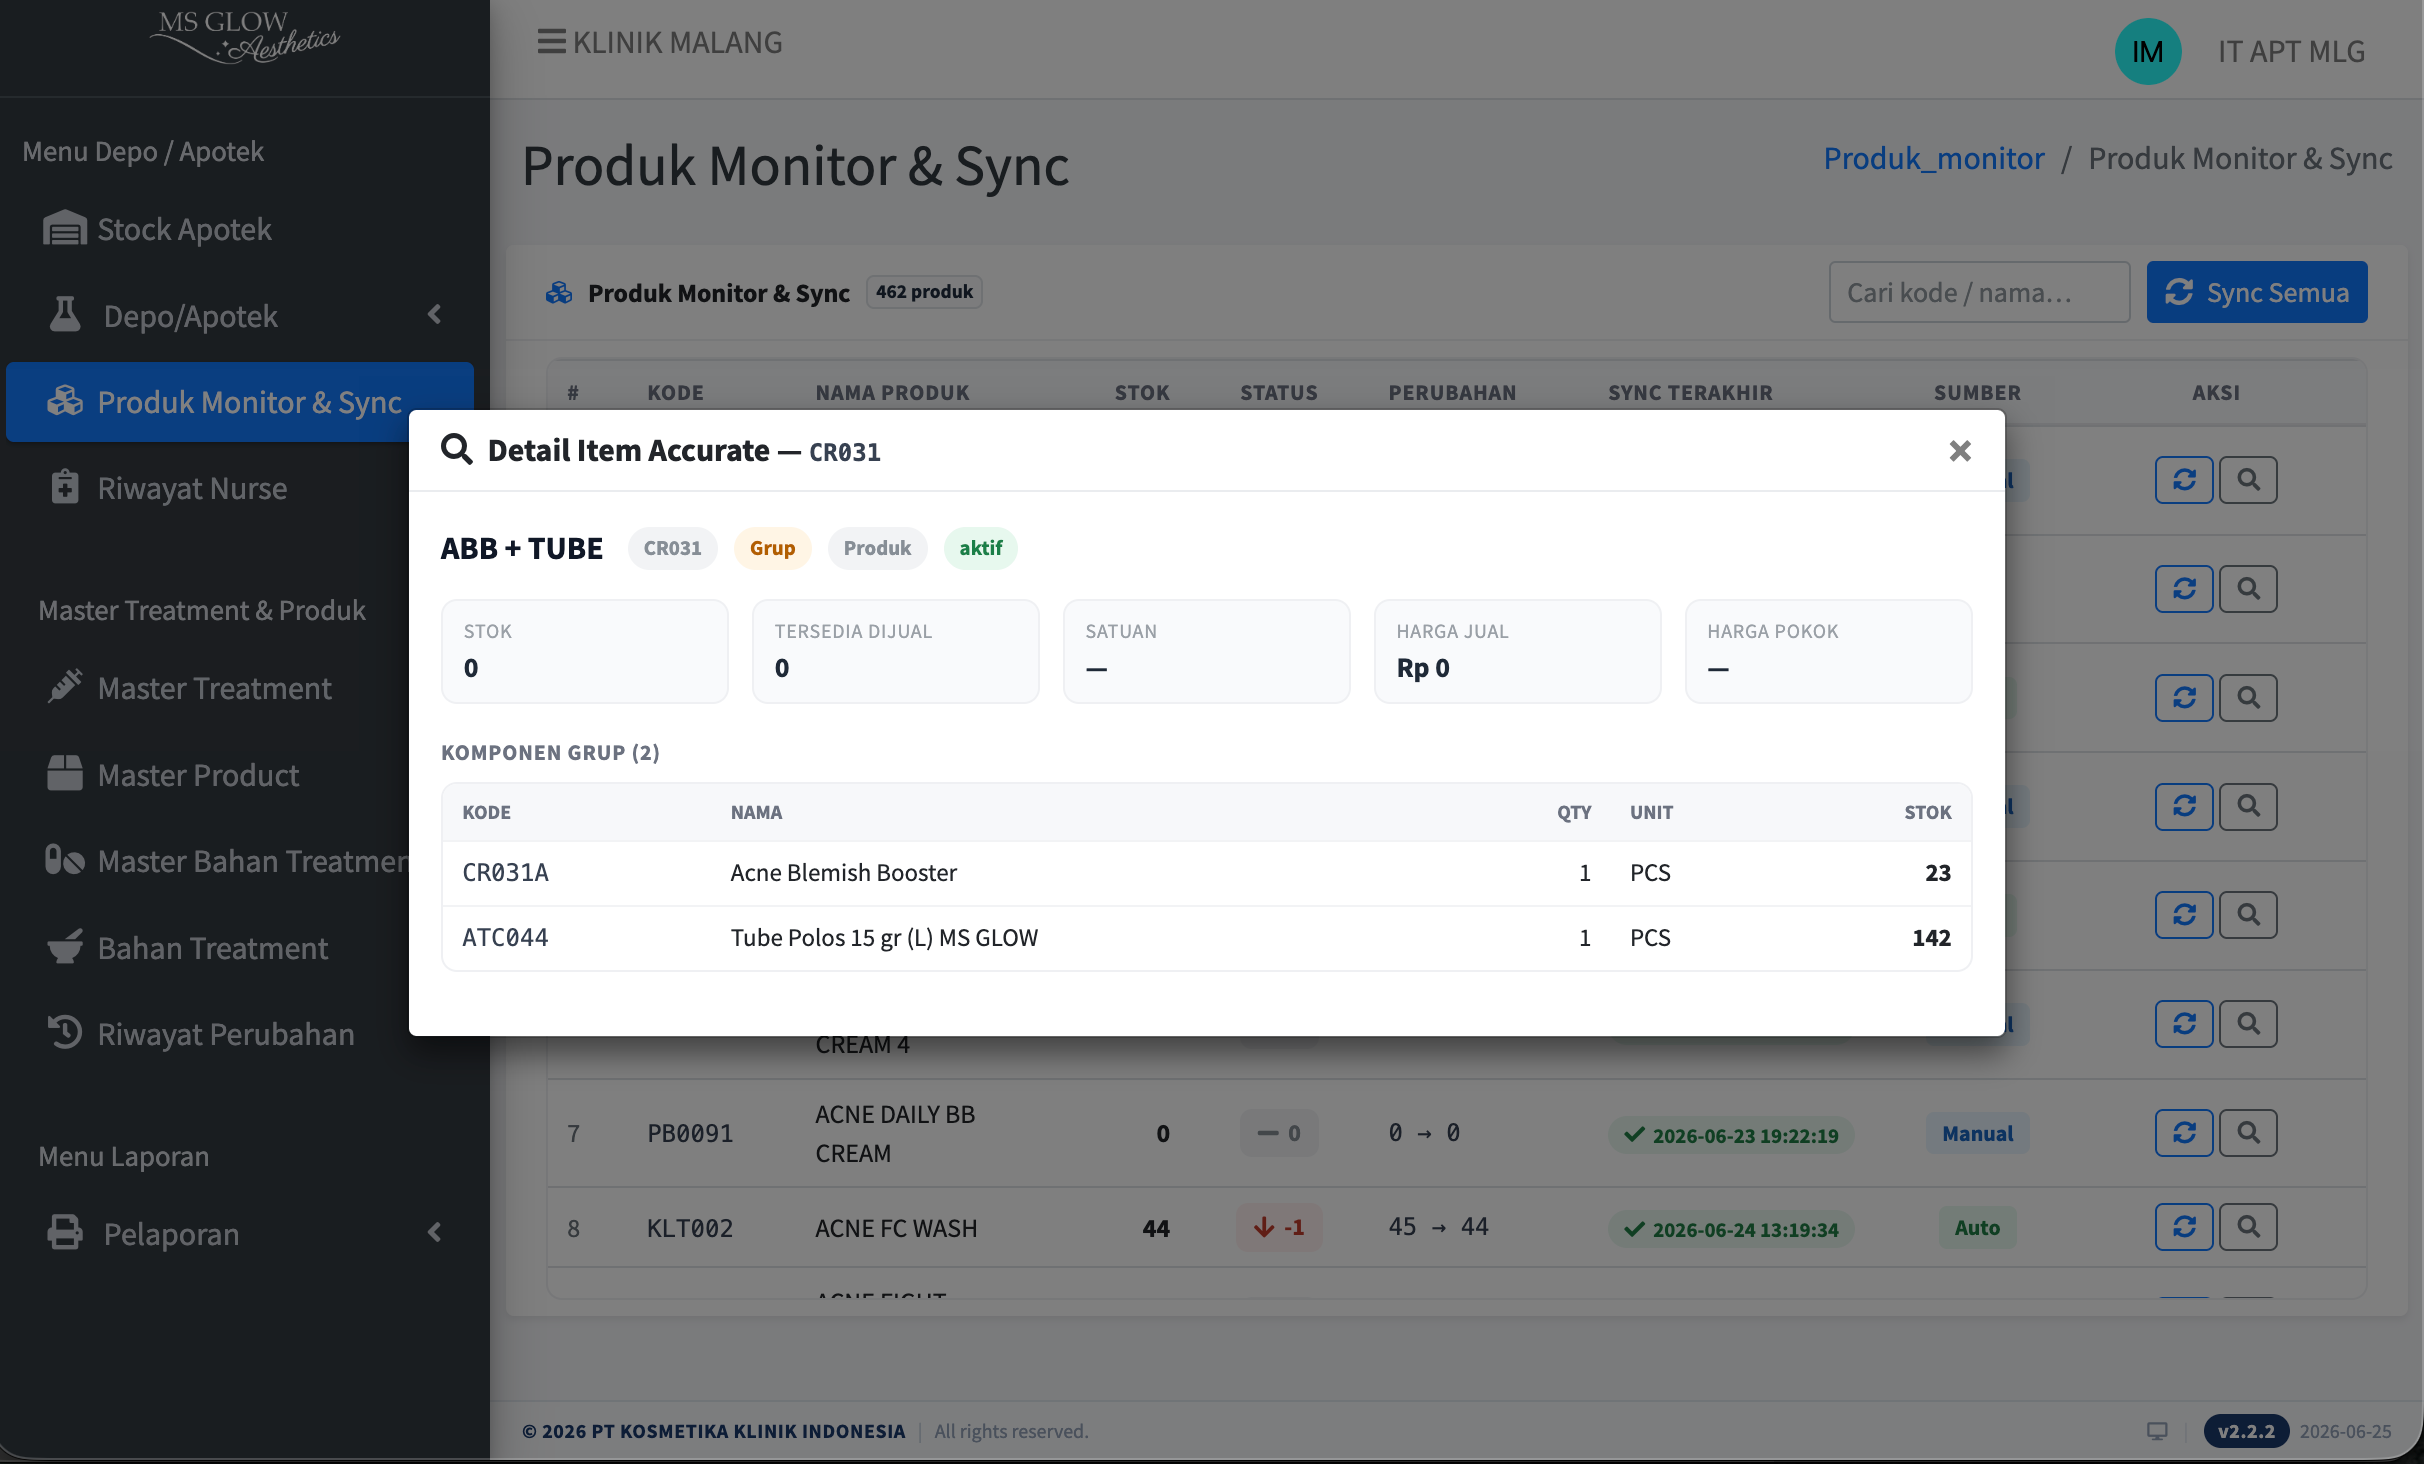Open the IM user avatar

[2147, 52]
